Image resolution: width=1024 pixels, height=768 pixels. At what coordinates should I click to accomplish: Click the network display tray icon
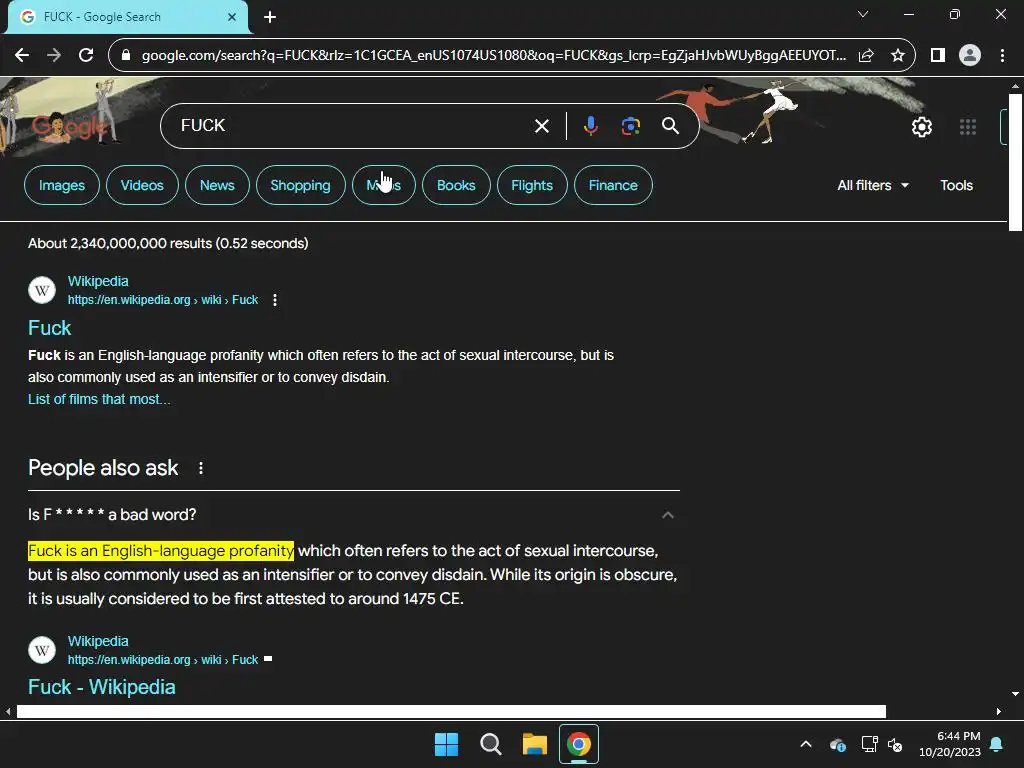pos(869,744)
